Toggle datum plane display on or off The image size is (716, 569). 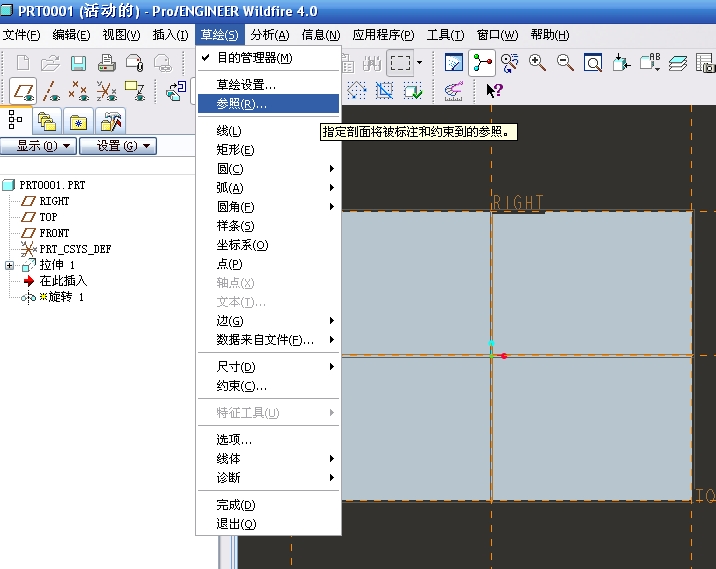[23, 91]
